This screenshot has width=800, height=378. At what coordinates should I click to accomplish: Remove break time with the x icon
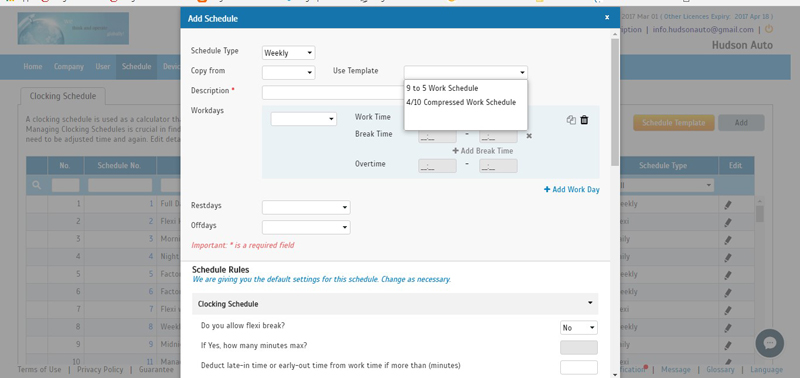coord(529,136)
